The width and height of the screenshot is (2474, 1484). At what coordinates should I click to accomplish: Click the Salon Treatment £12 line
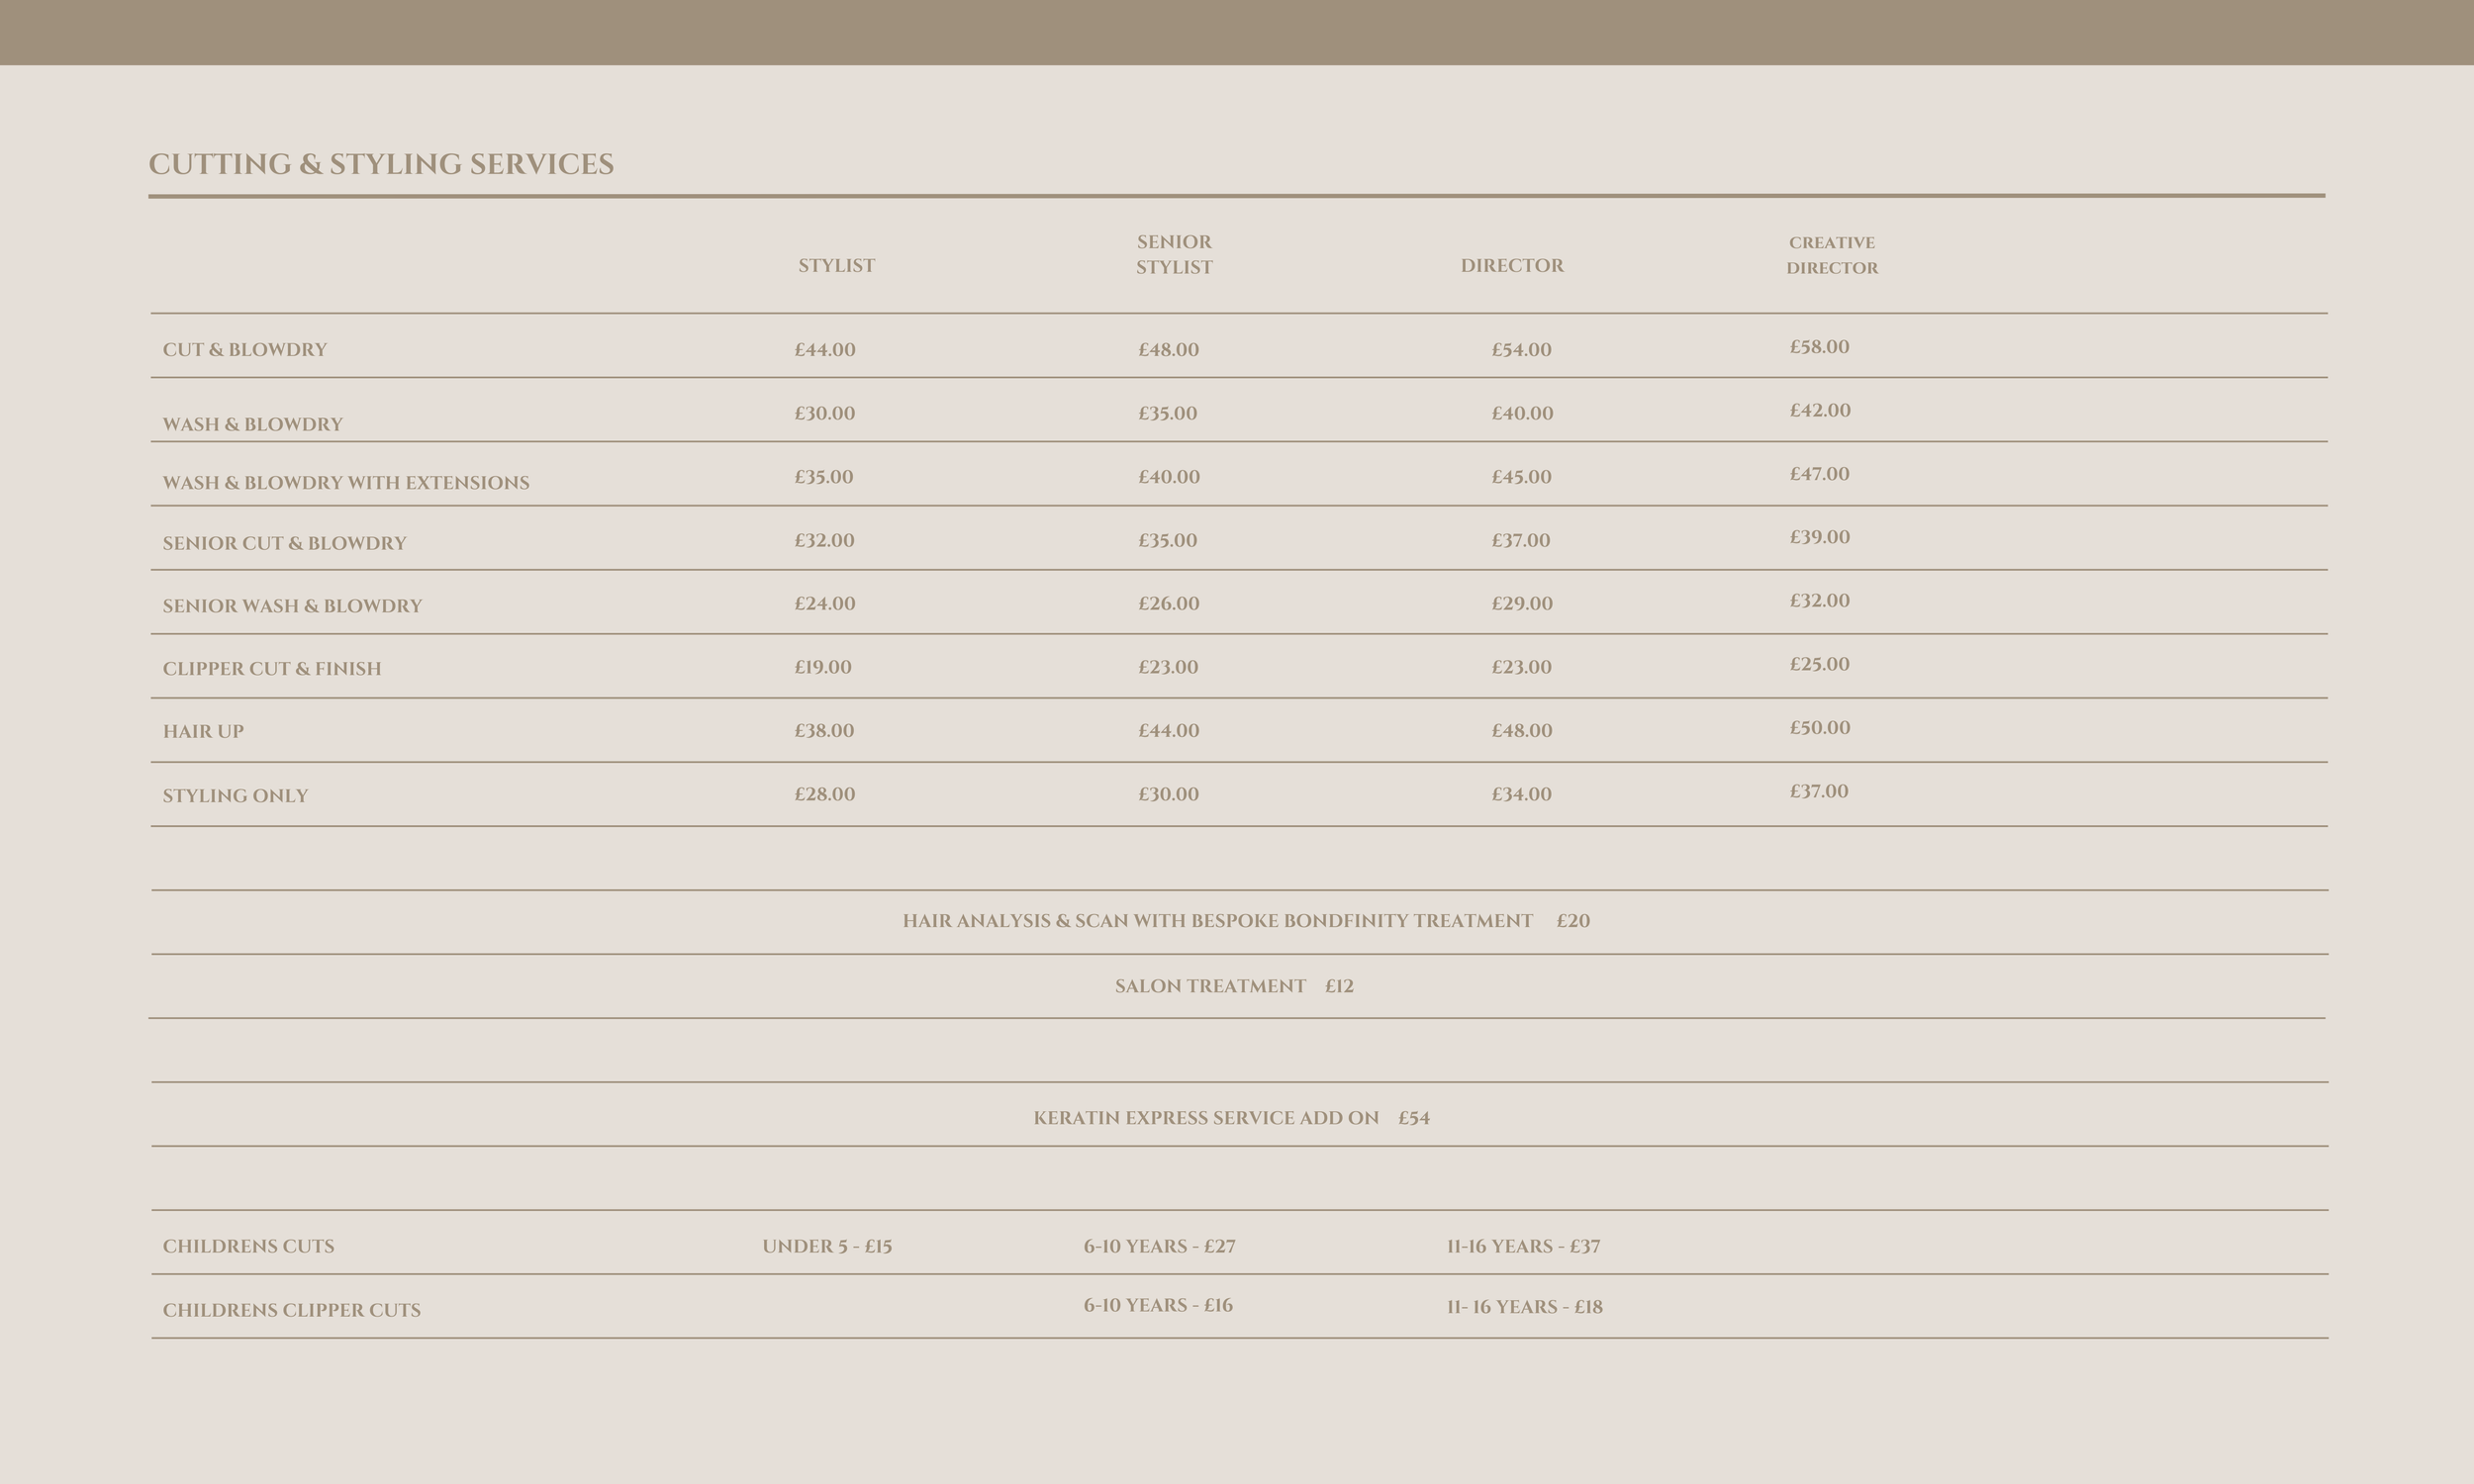coord(1234,986)
